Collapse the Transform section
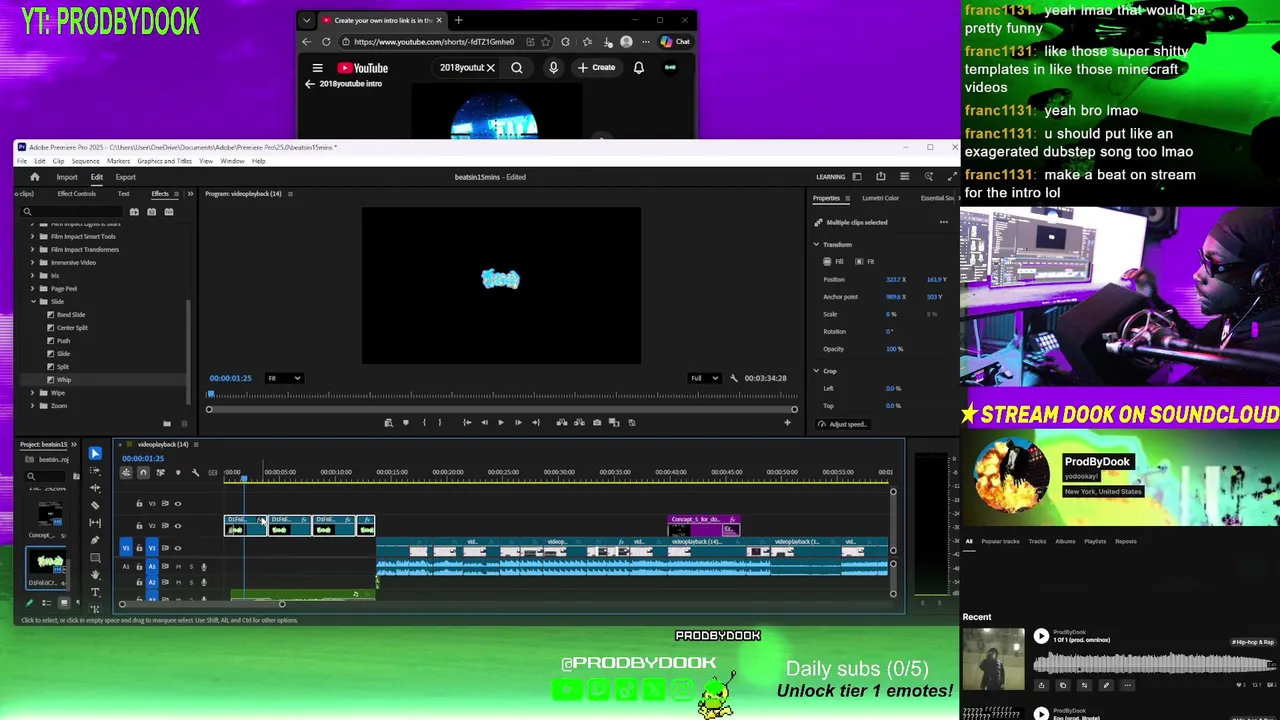Viewport: 1280px width, 720px height. (x=816, y=244)
